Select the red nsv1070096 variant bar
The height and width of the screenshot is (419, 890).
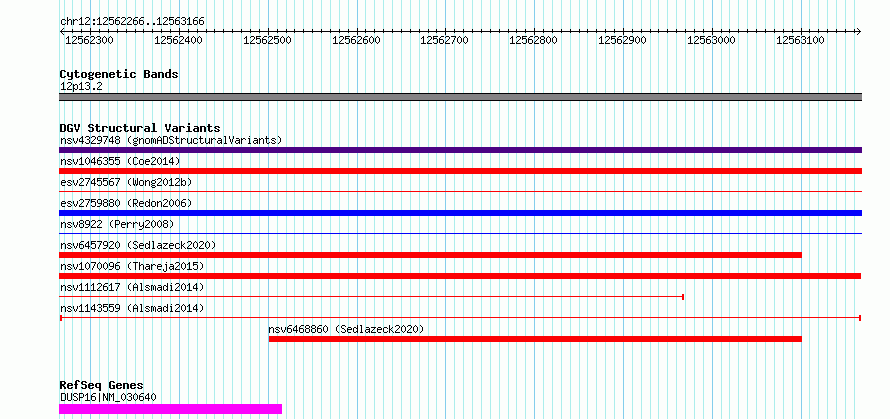pyautogui.click(x=460, y=276)
